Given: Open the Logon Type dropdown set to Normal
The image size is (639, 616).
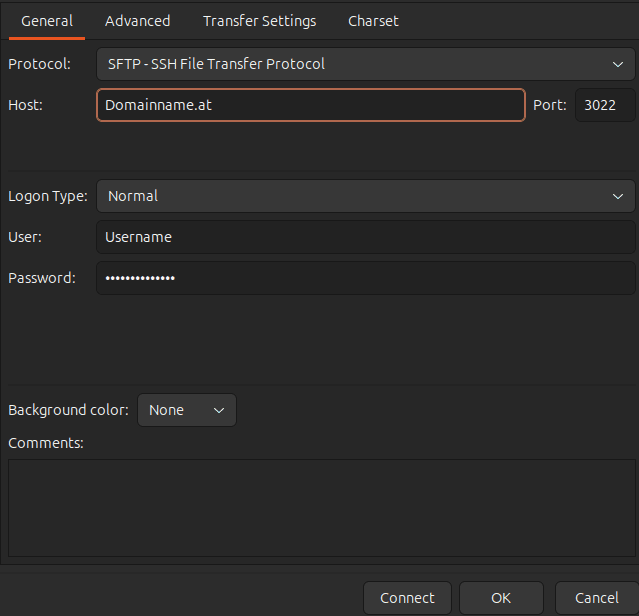Looking at the screenshot, I should coord(365,196).
